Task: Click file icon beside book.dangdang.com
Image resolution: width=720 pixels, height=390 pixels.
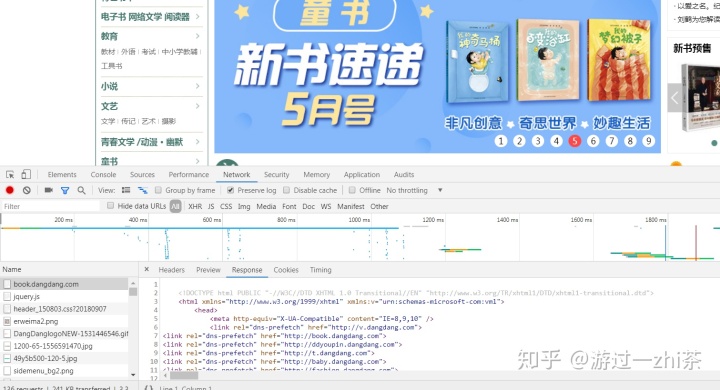Action: click(x=7, y=284)
